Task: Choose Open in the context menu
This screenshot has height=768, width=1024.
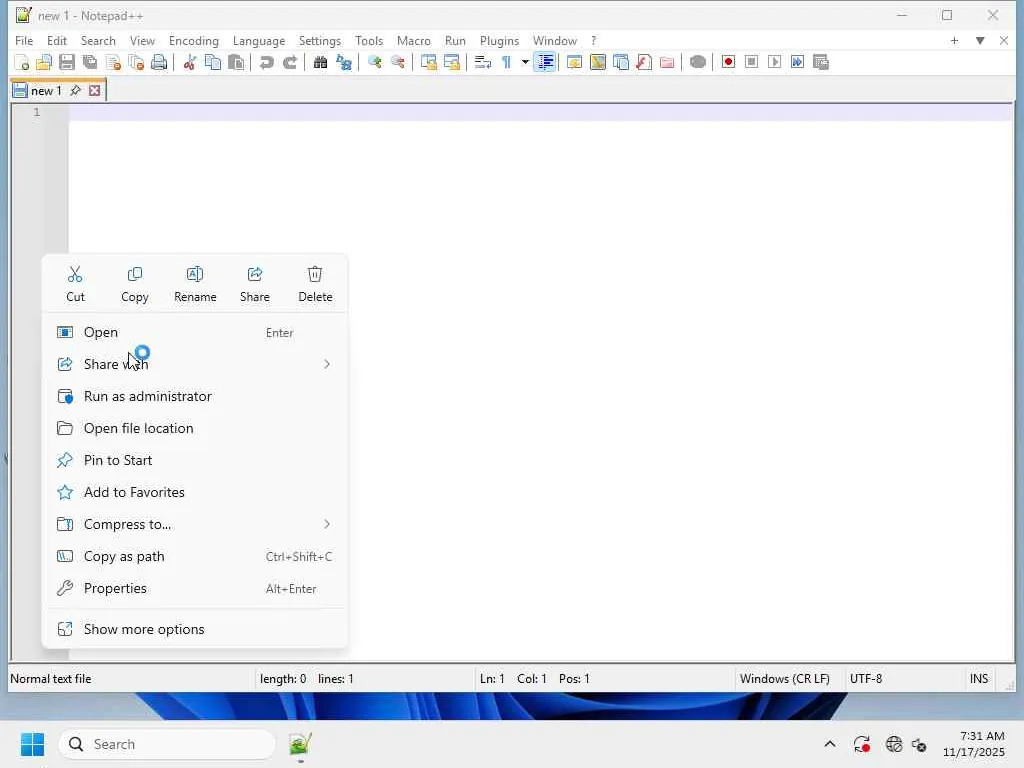Action: (x=195, y=332)
